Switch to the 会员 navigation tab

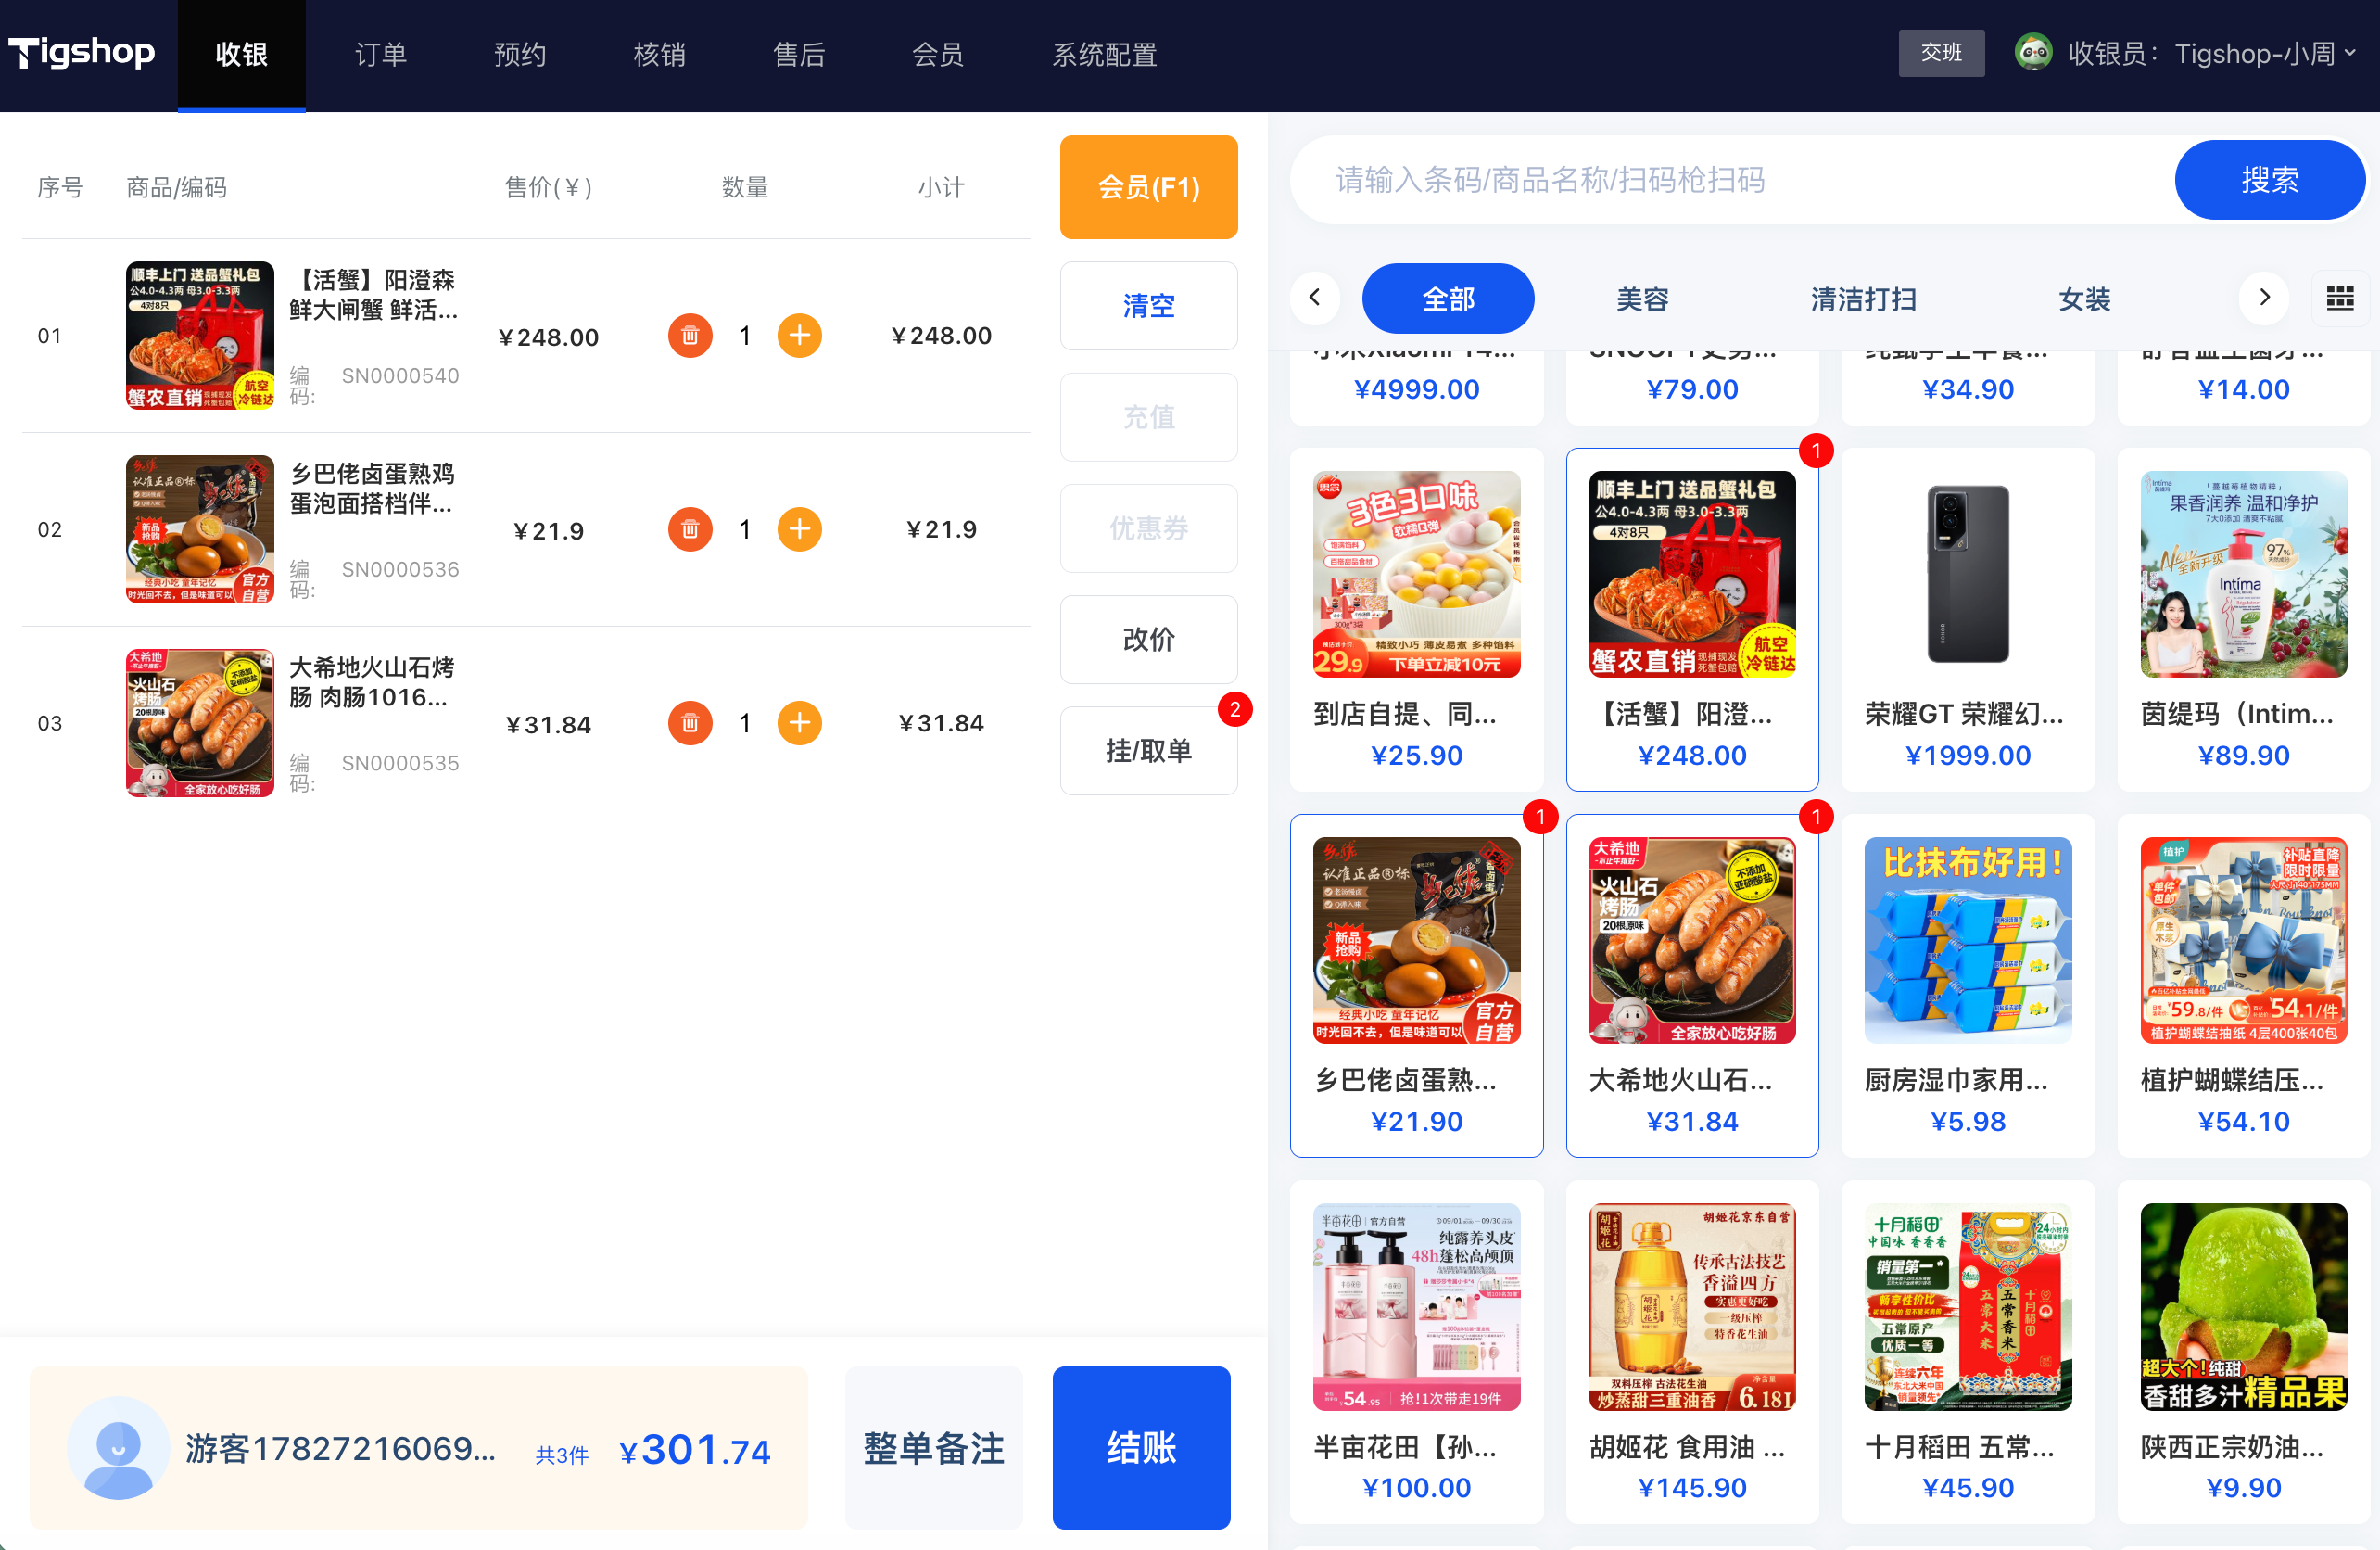pos(938,55)
